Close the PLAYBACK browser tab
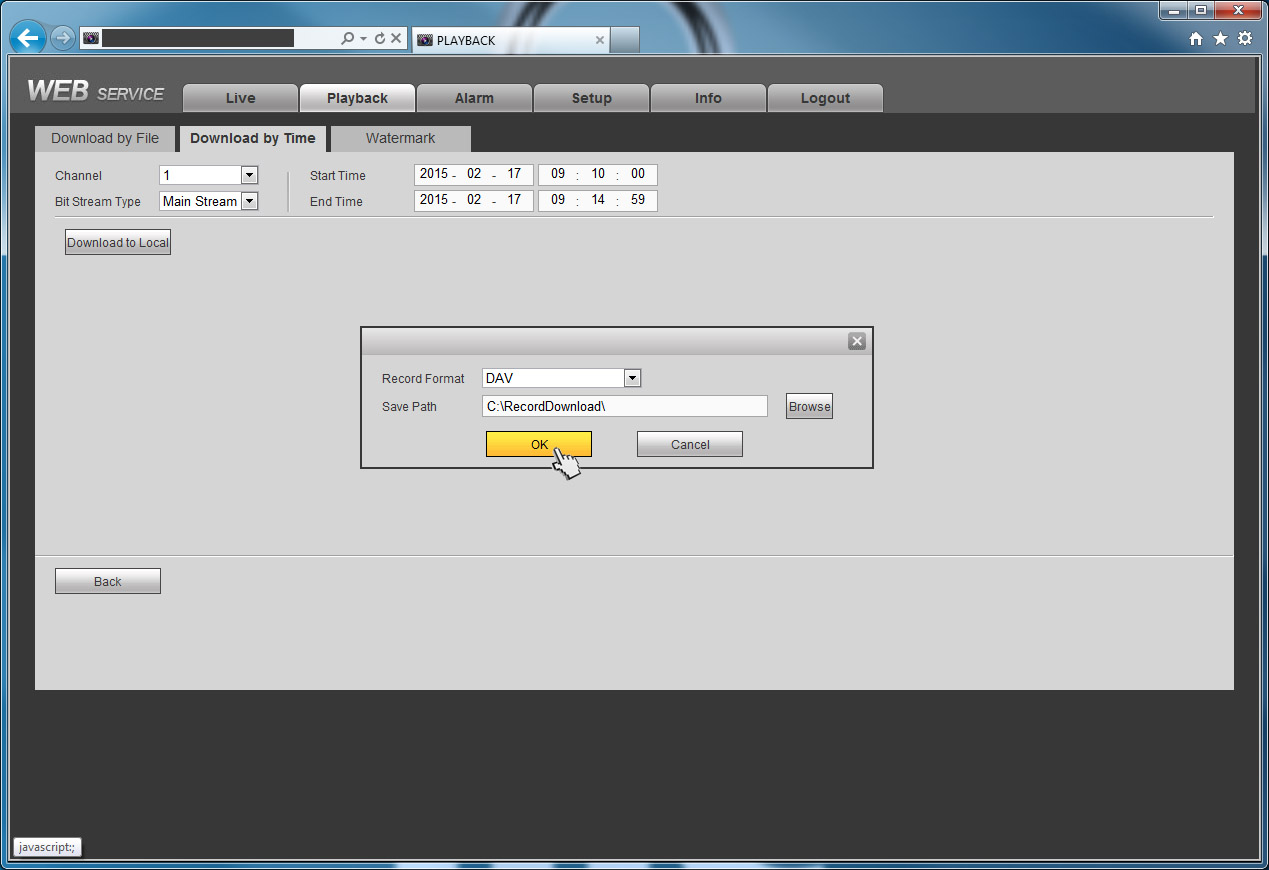 [x=600, y=40]
